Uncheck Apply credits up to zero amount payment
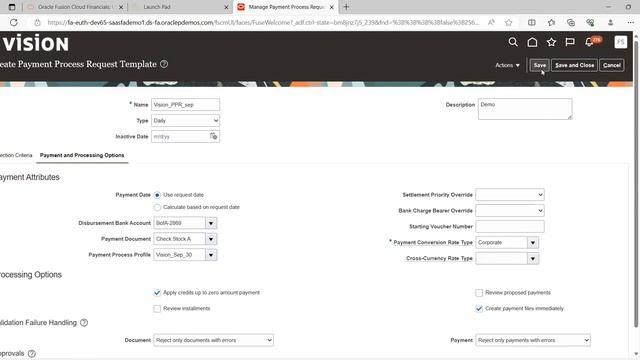Viewport: 640px width, 360px height. point(157,293)
